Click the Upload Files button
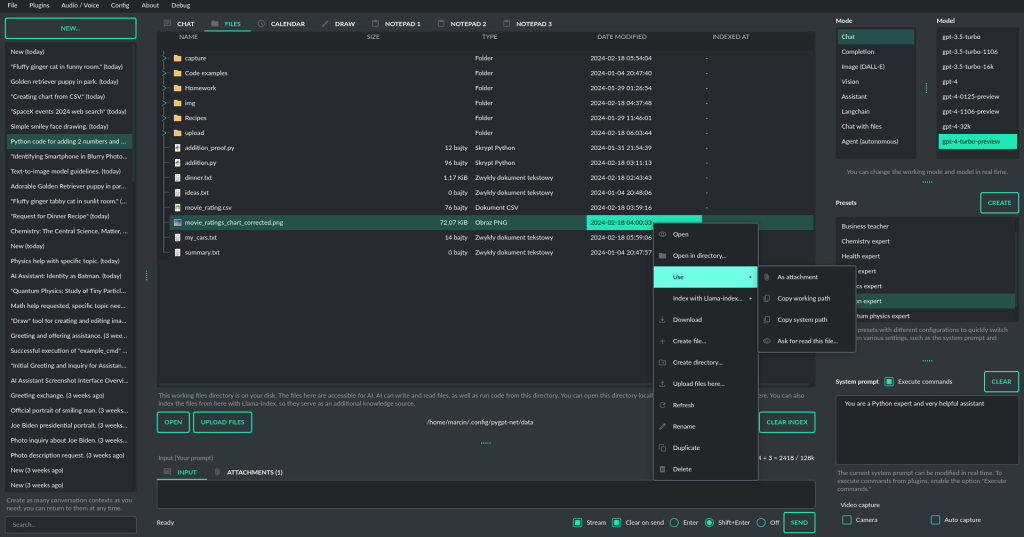 (x=222, y=422)
